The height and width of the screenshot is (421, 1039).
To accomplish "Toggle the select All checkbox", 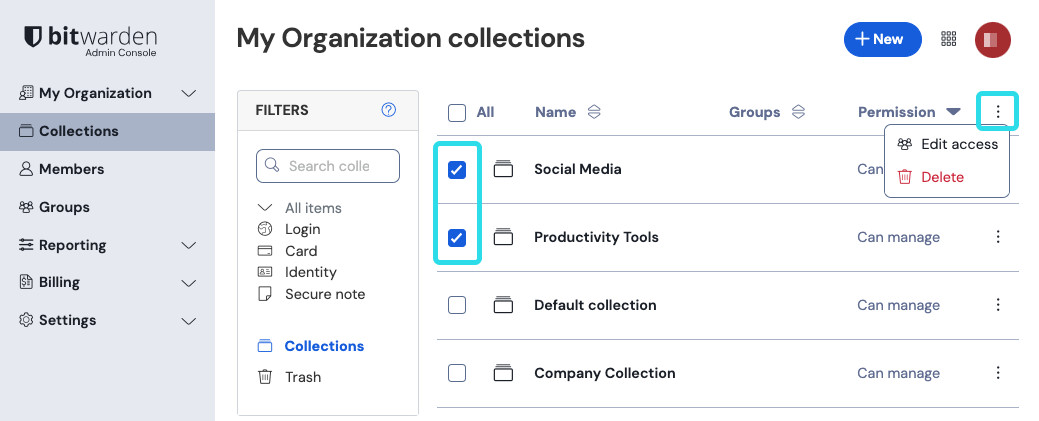I will [x=457, y=112].
